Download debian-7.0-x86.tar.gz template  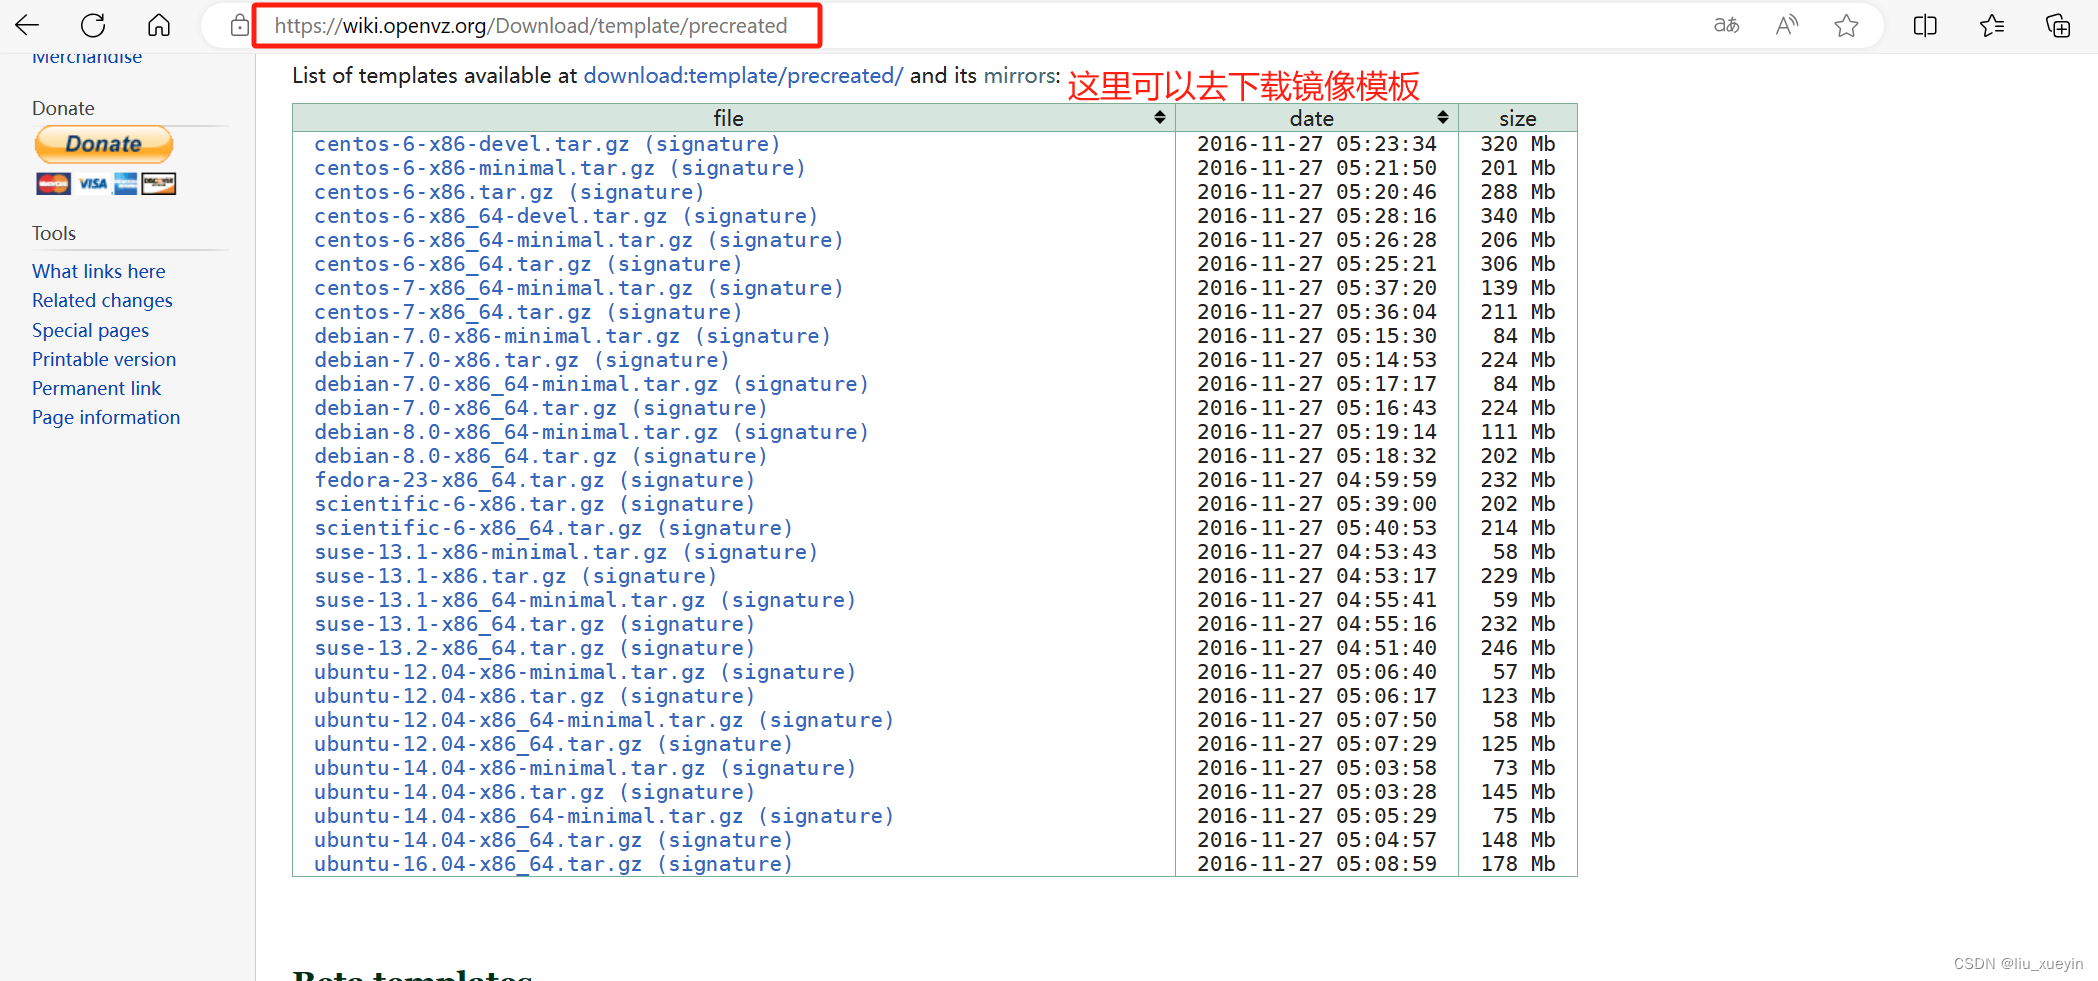pos(446,360)
